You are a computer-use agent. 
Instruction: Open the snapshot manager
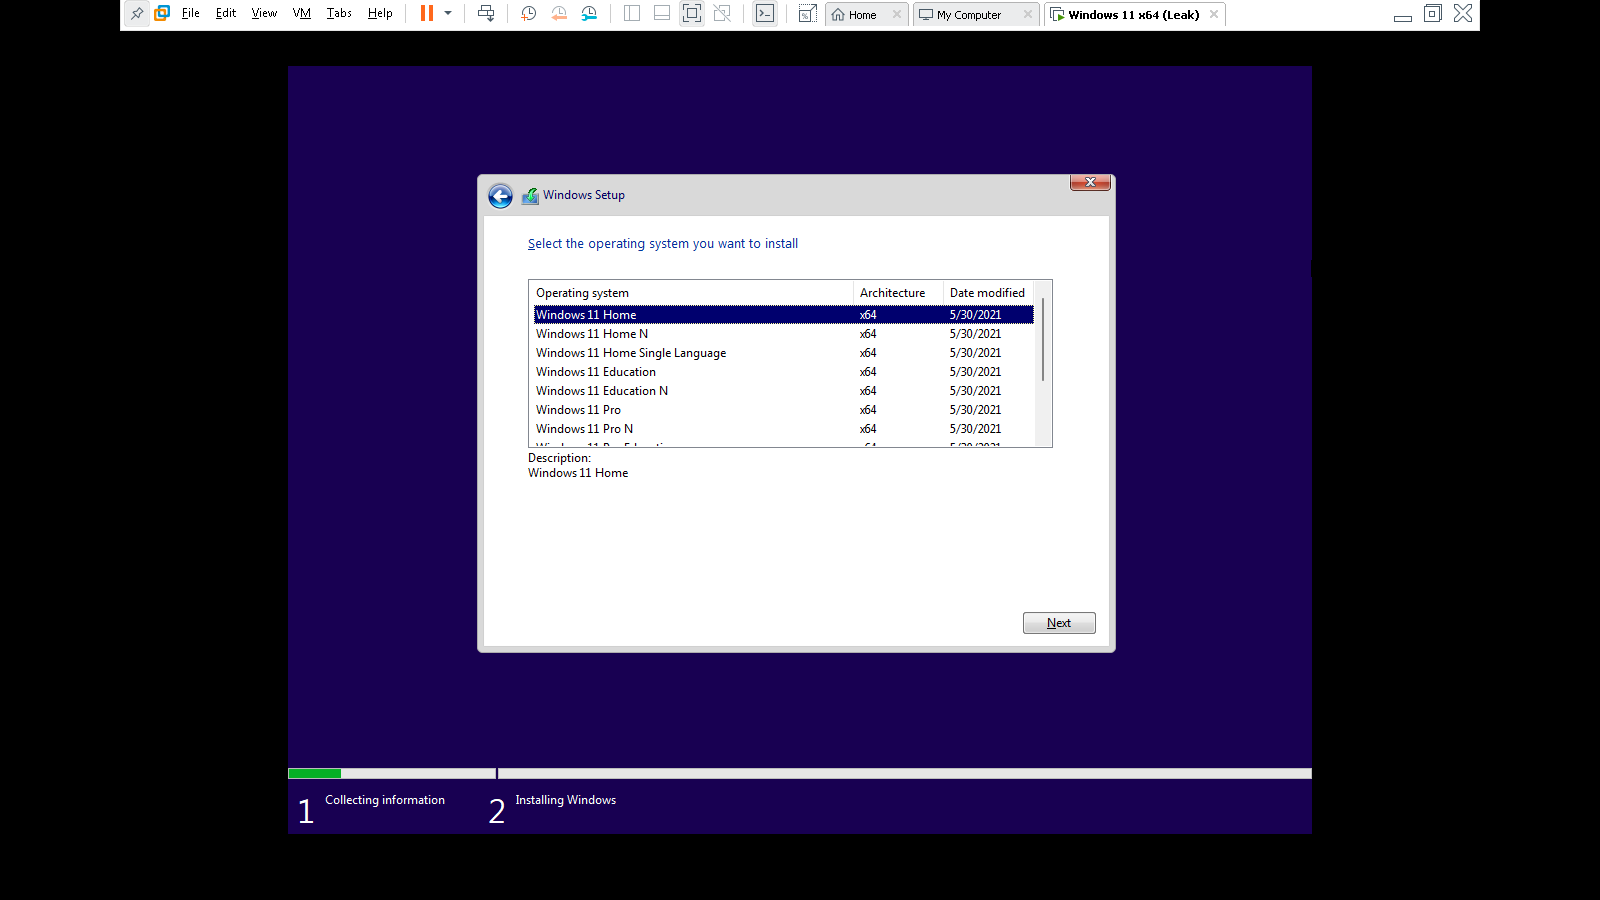click(589, 14)
